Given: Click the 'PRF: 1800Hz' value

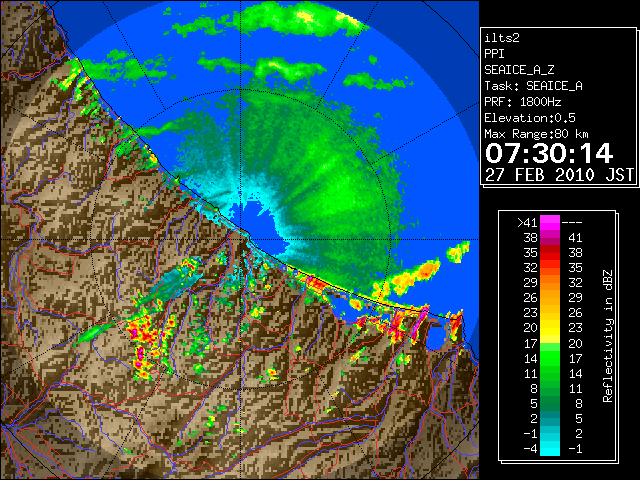Looking at the screenshot, I should tap(523, 102).
